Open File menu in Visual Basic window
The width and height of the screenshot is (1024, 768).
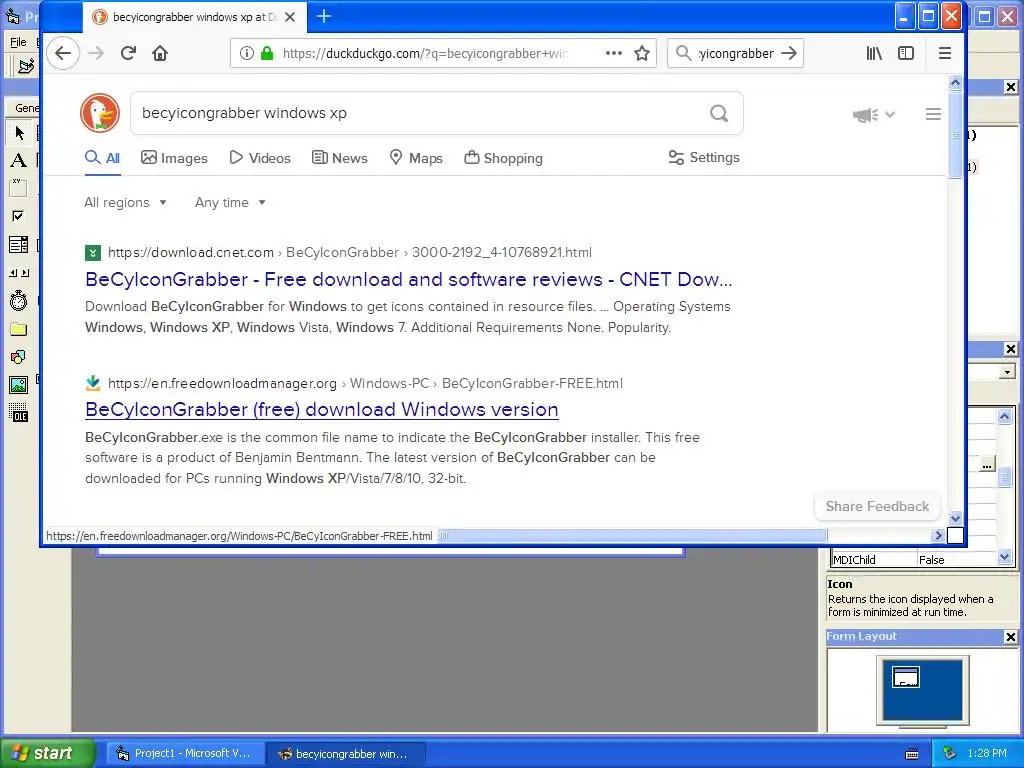[x=18, y=42]
